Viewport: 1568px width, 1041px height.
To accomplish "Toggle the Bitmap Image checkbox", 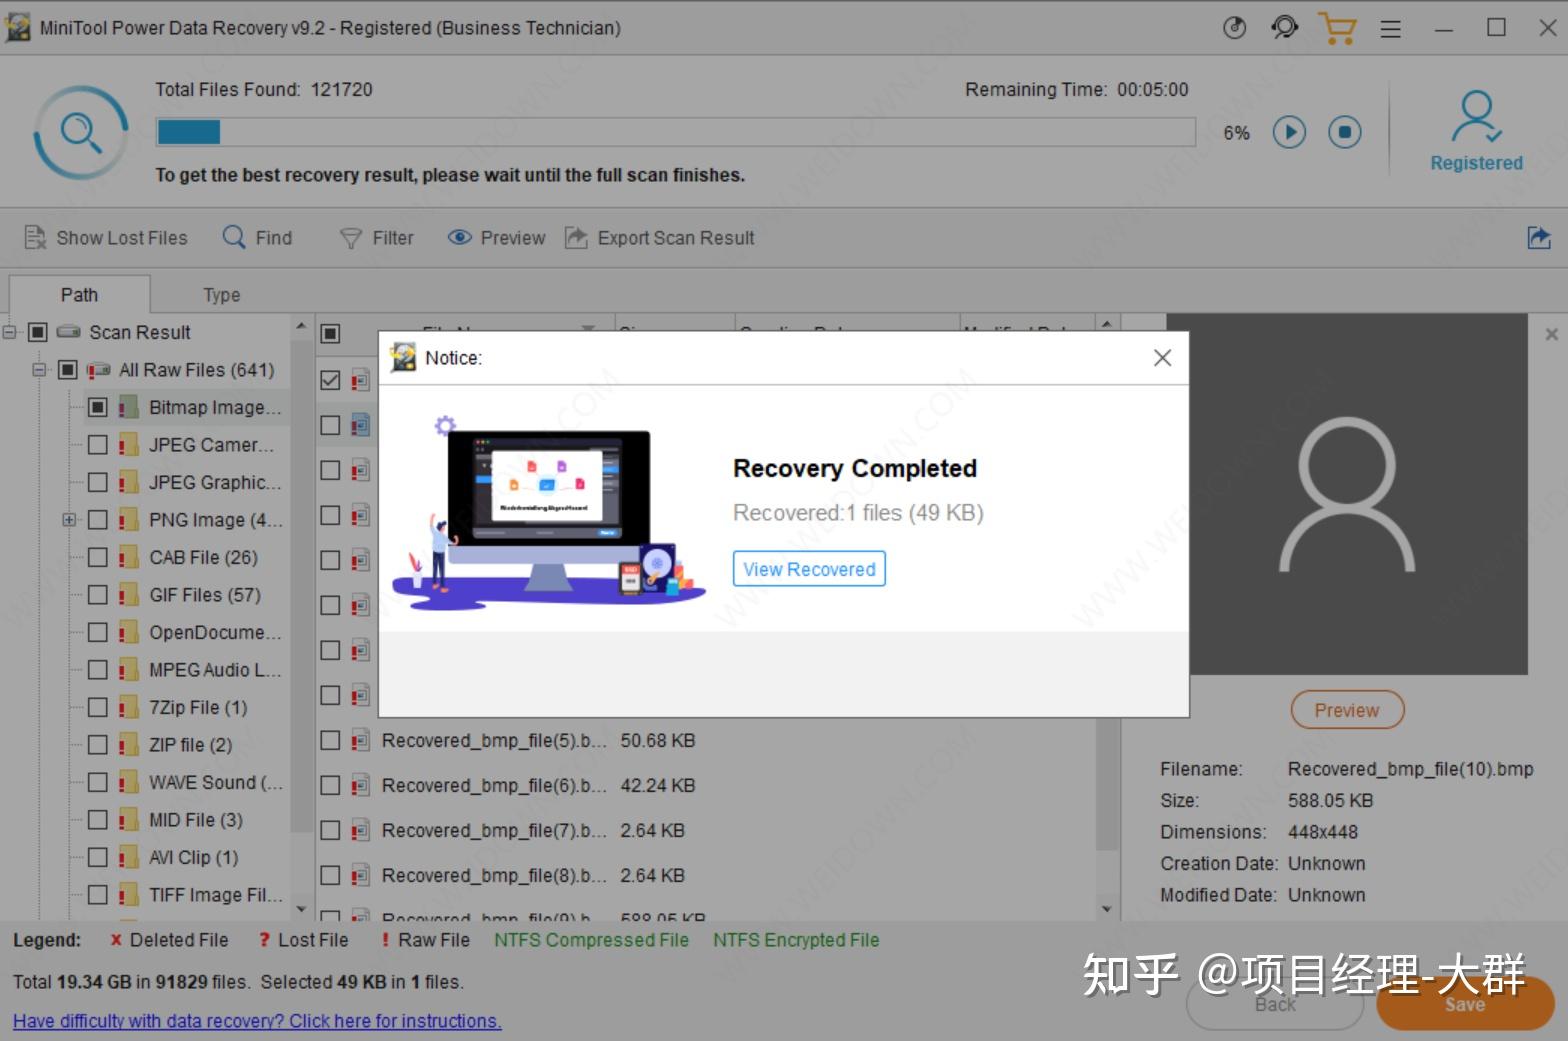I will (x=97, y=407).
